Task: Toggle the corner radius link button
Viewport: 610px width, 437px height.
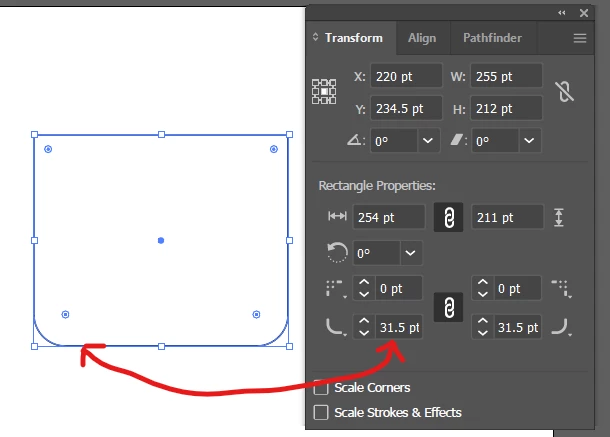Action: tap(449, 307)
